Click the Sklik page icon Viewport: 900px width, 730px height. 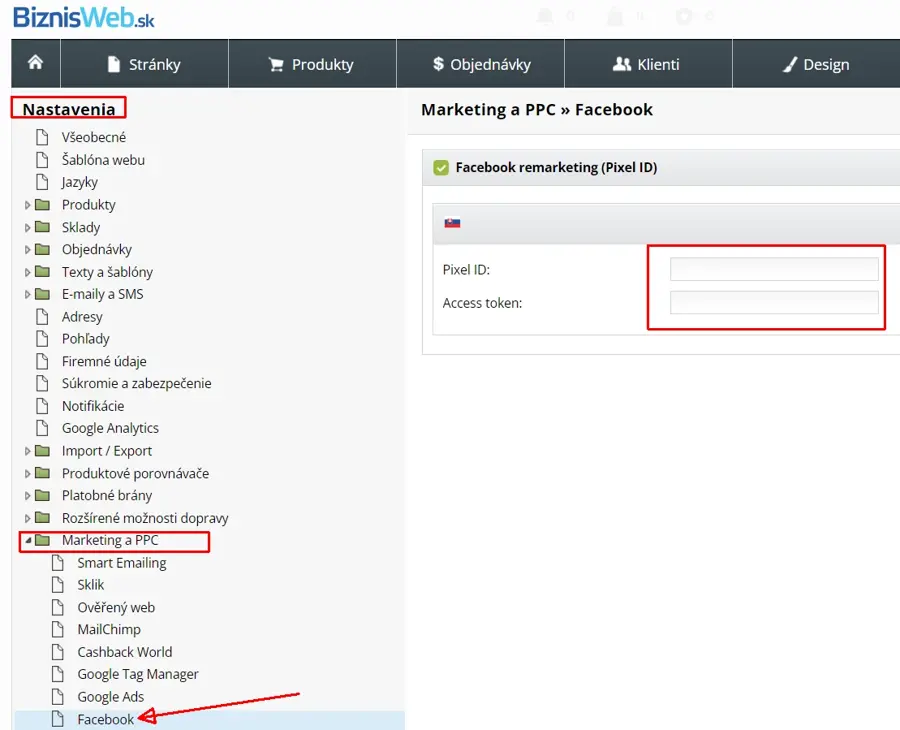pyautogui.click(x=57, y=585)
